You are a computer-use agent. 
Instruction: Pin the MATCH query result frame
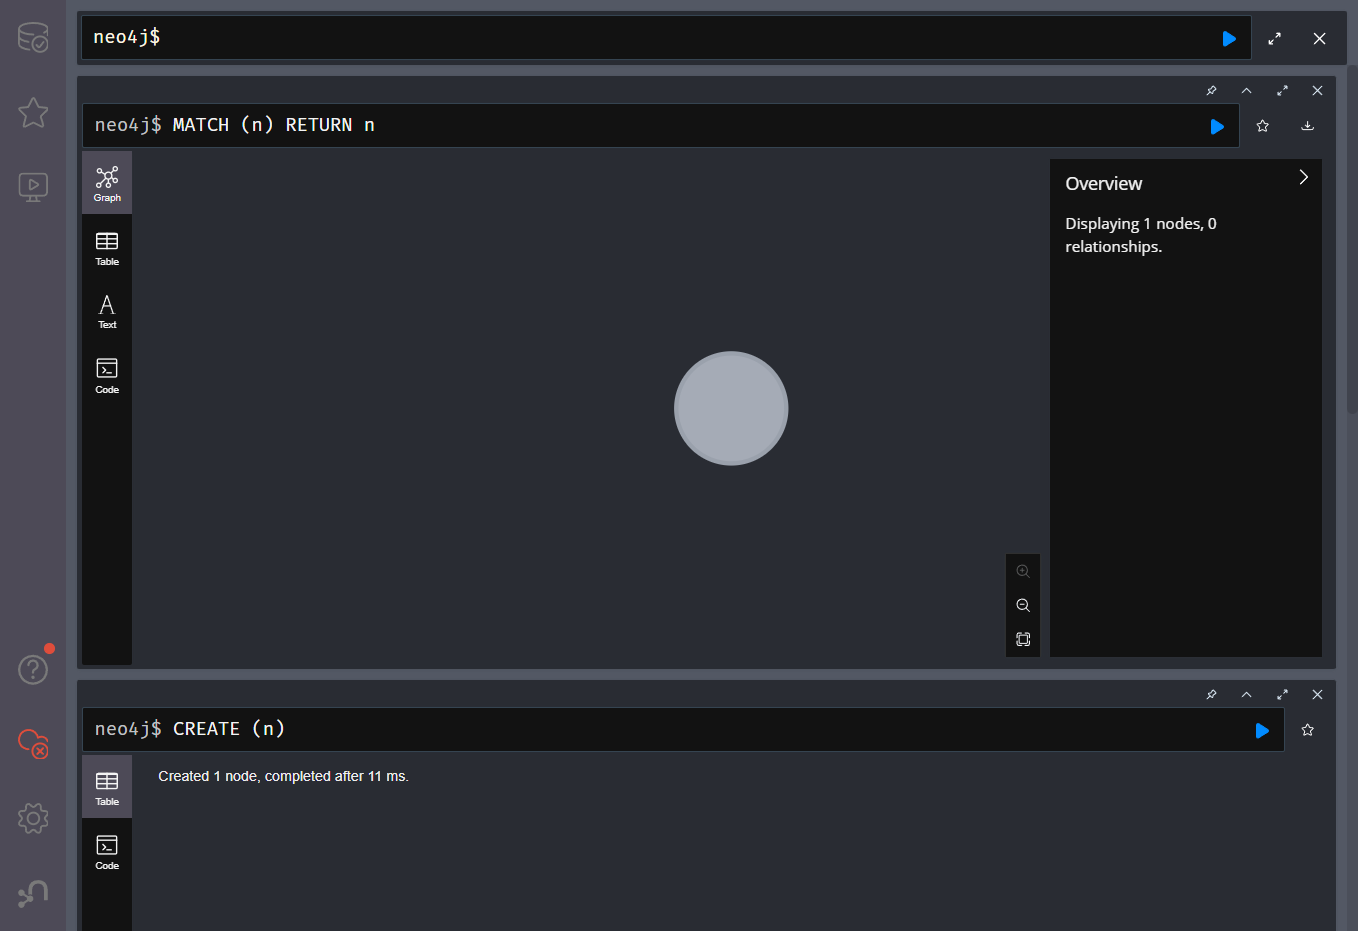click(x=1211, y=90)
